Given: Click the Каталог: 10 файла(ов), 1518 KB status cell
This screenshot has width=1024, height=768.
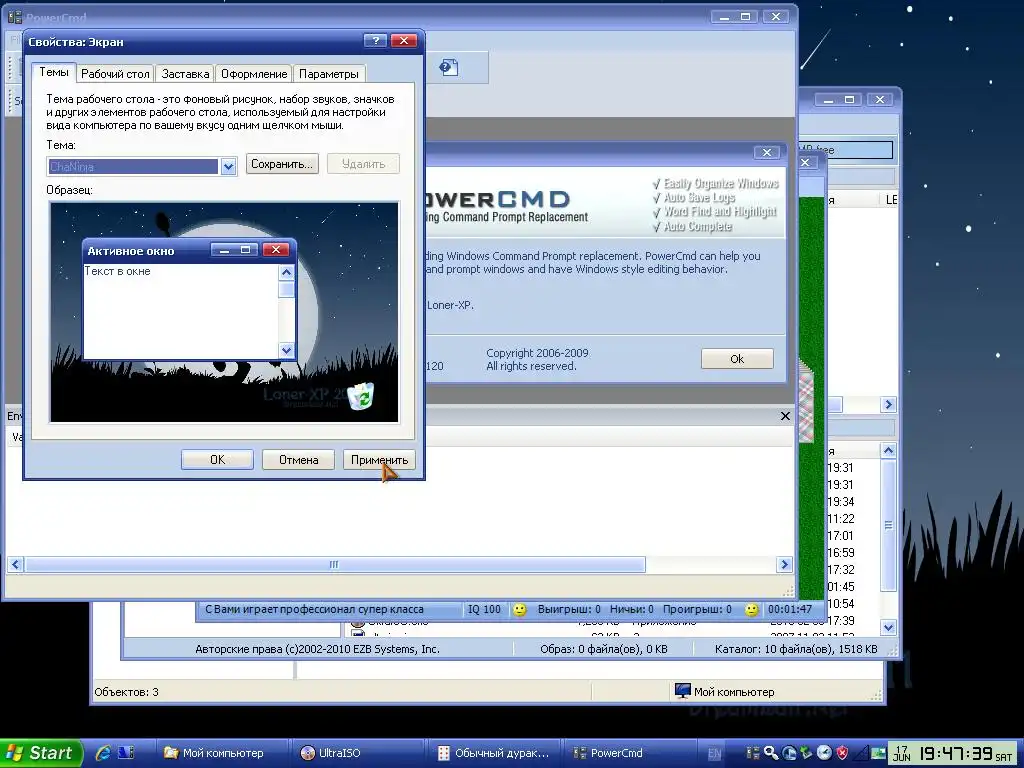Looking at the screenshot, I should 796,649.
